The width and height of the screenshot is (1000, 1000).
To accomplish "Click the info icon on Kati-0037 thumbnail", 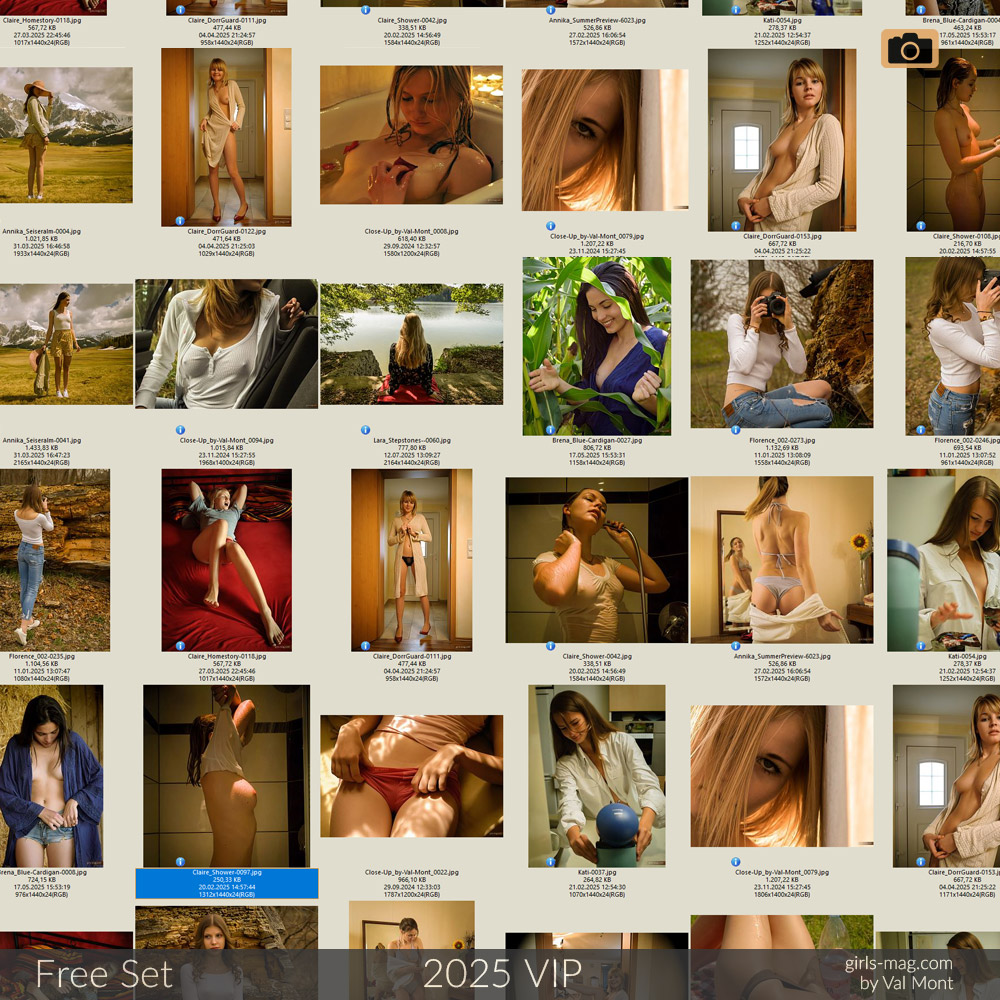I will pyautogui.click(x=550, y=861).
